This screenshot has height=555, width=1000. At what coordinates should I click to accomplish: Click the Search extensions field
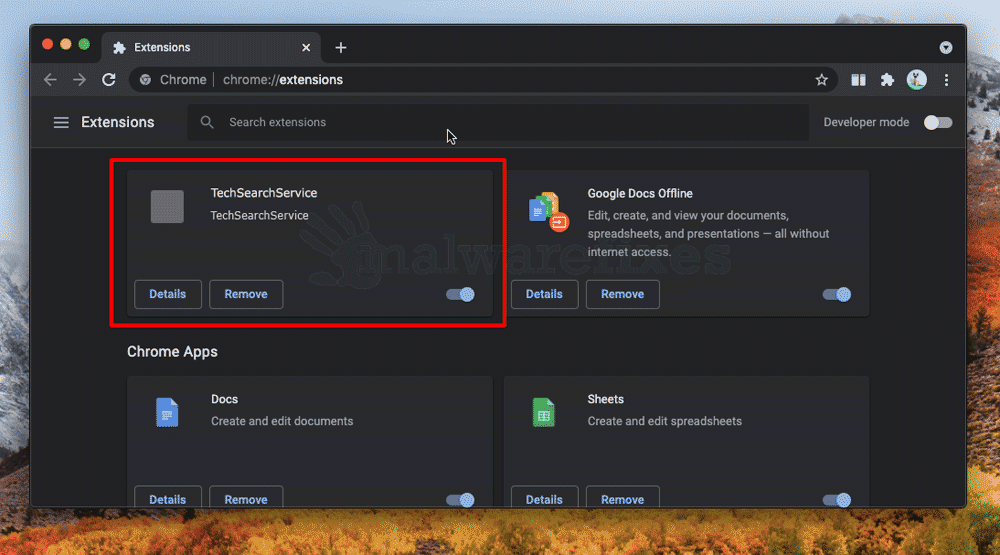pyautogui.click(x=497, y=122)
